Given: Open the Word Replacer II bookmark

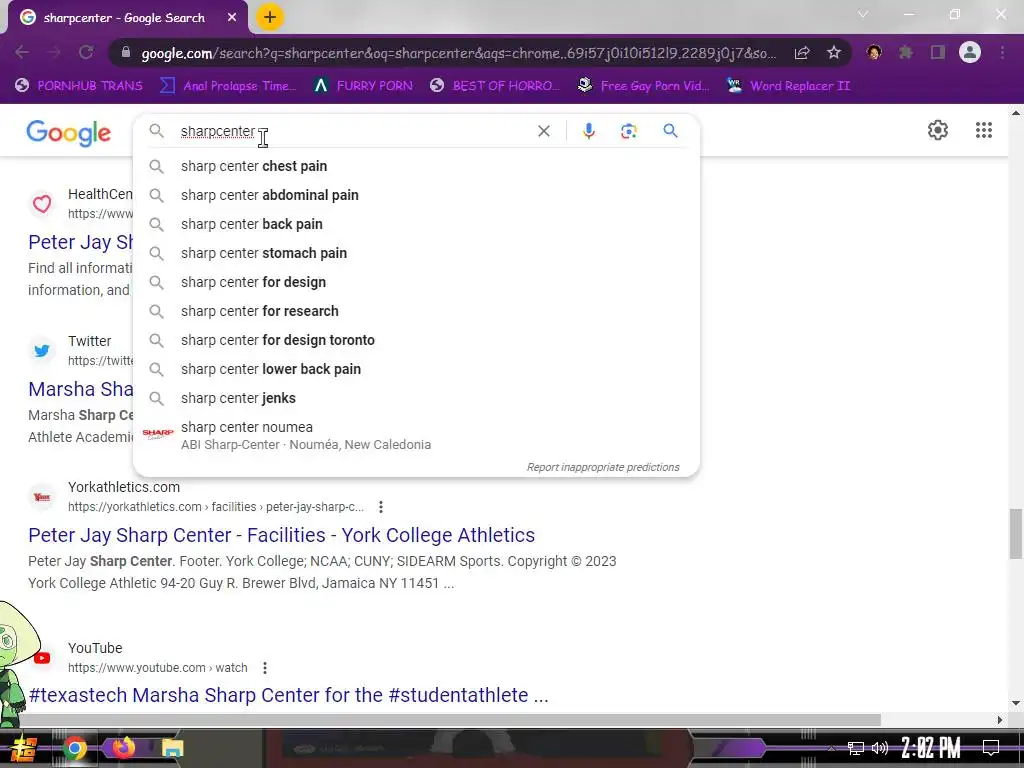Looking at the screenshot, I should [788, 86].
